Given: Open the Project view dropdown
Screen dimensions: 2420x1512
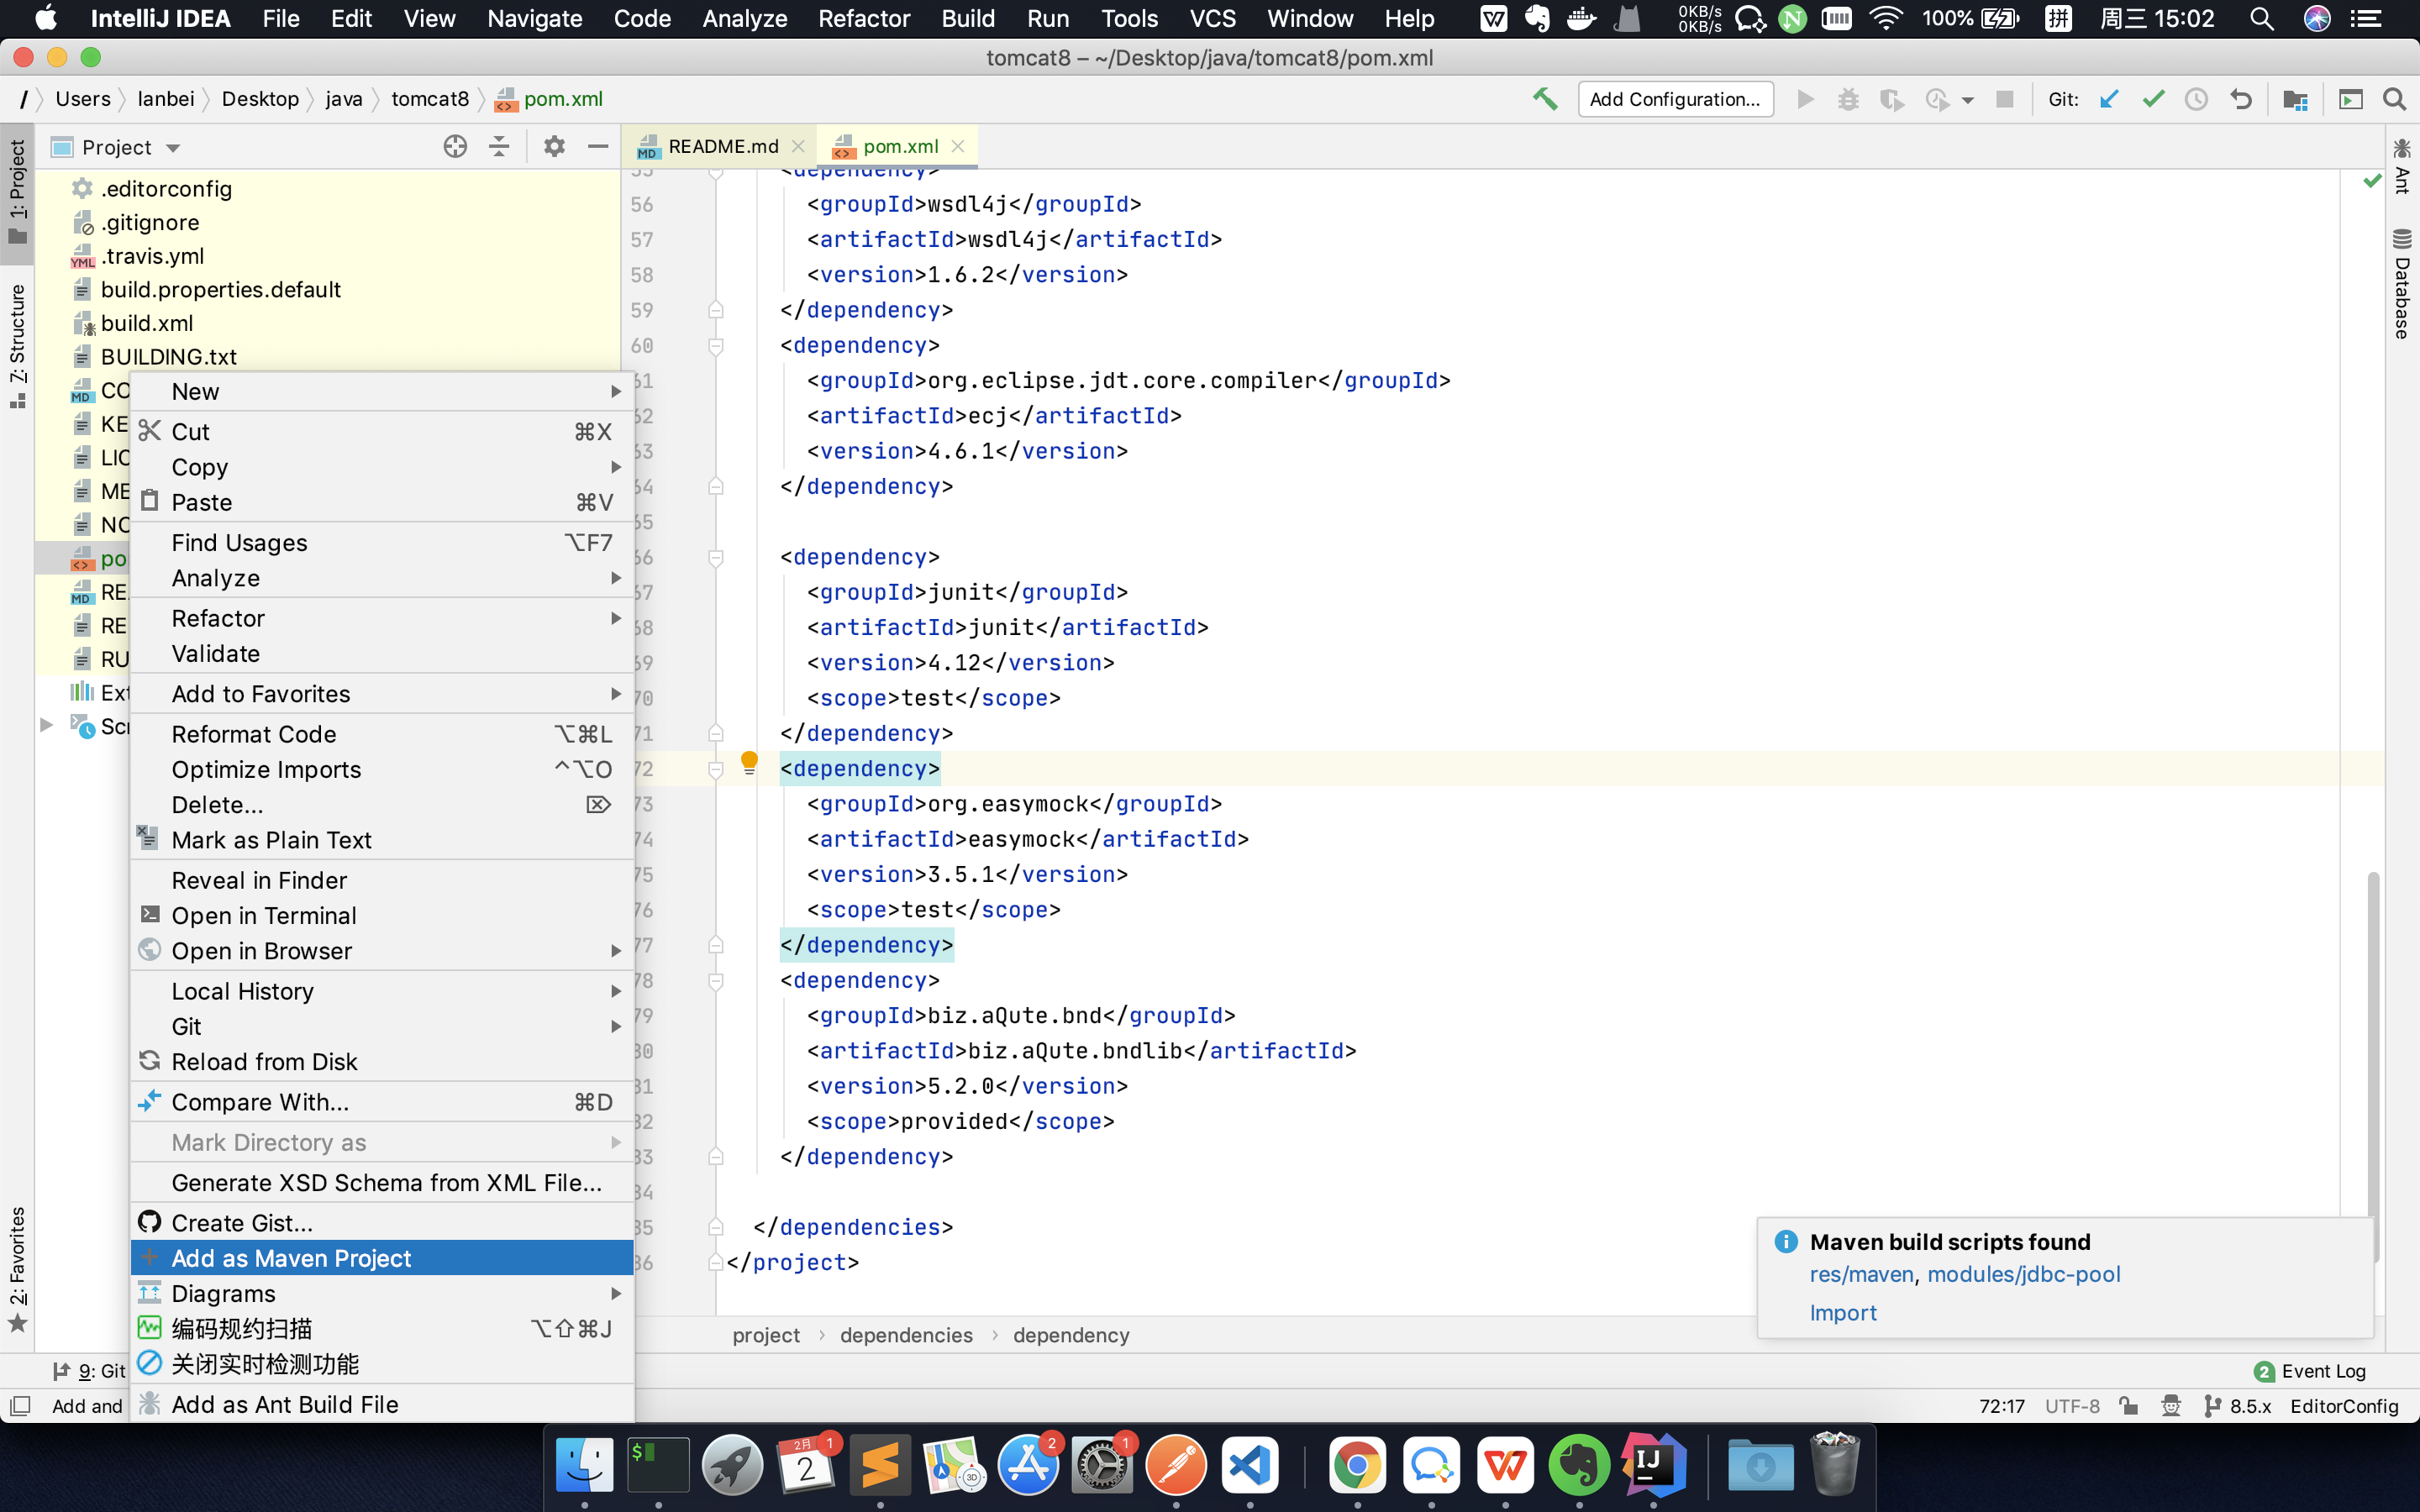Looking at the screenshot, I should (173, 148).
